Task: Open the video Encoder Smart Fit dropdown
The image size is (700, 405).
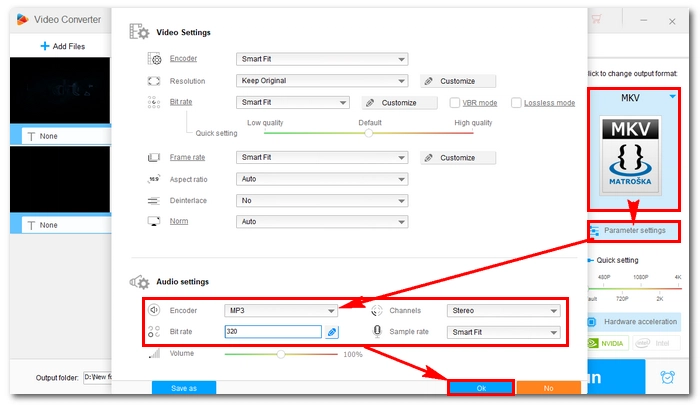Action: tap(322, 59)
